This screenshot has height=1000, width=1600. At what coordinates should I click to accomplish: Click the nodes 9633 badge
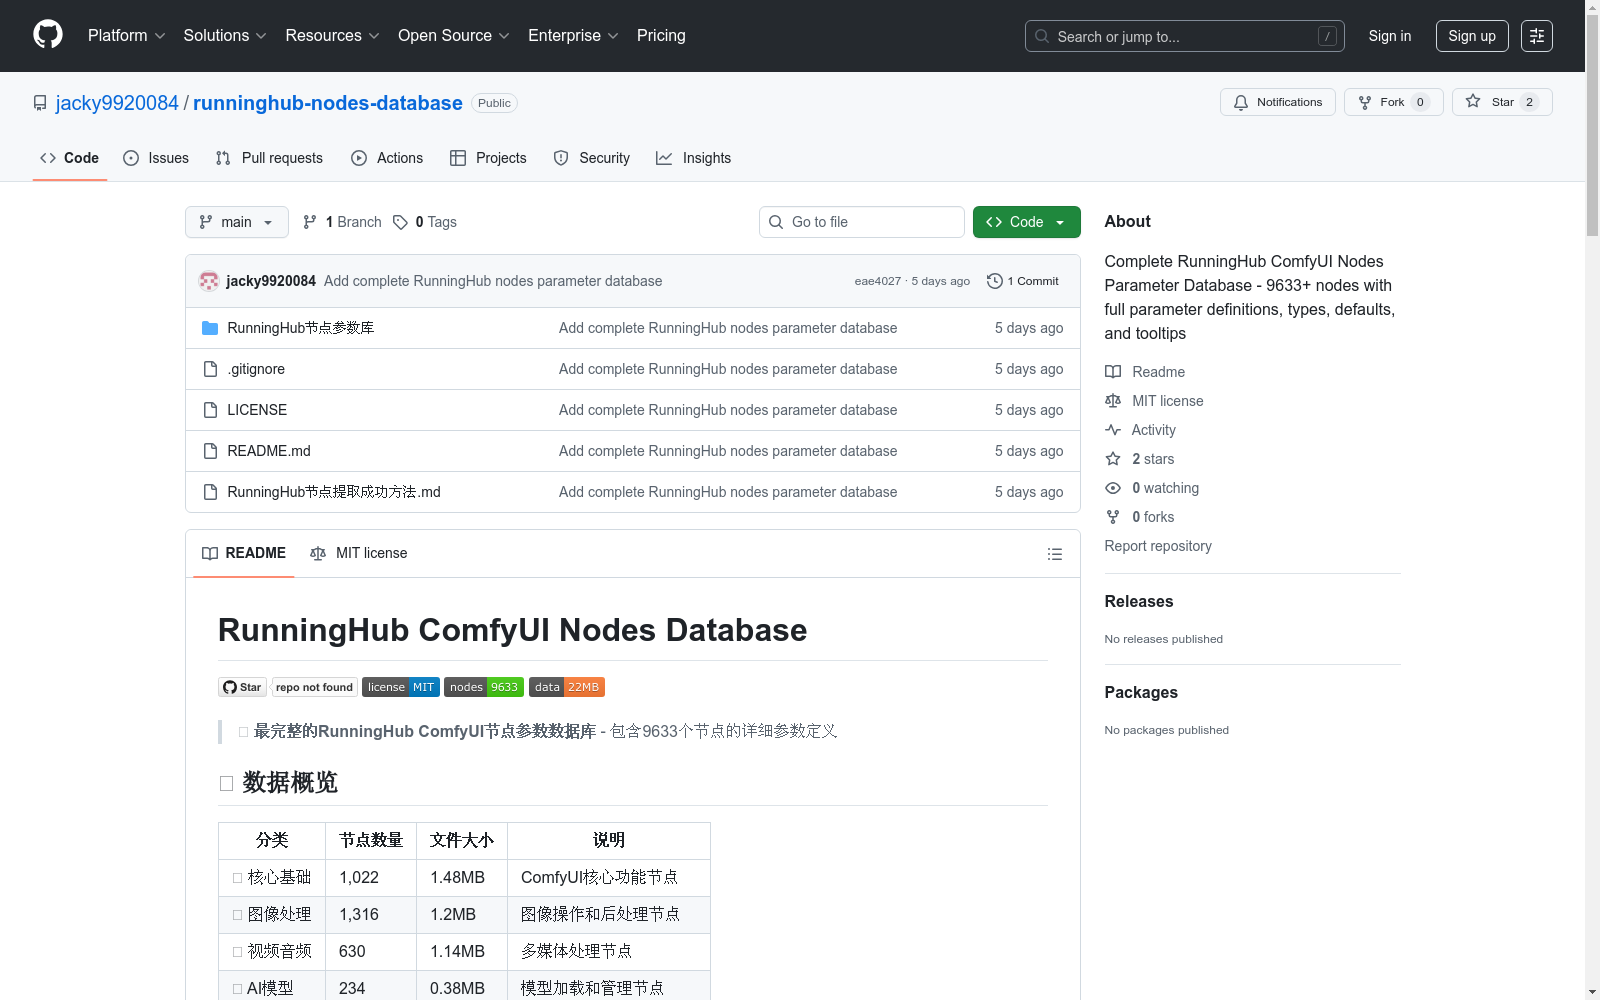coord(484,687)
